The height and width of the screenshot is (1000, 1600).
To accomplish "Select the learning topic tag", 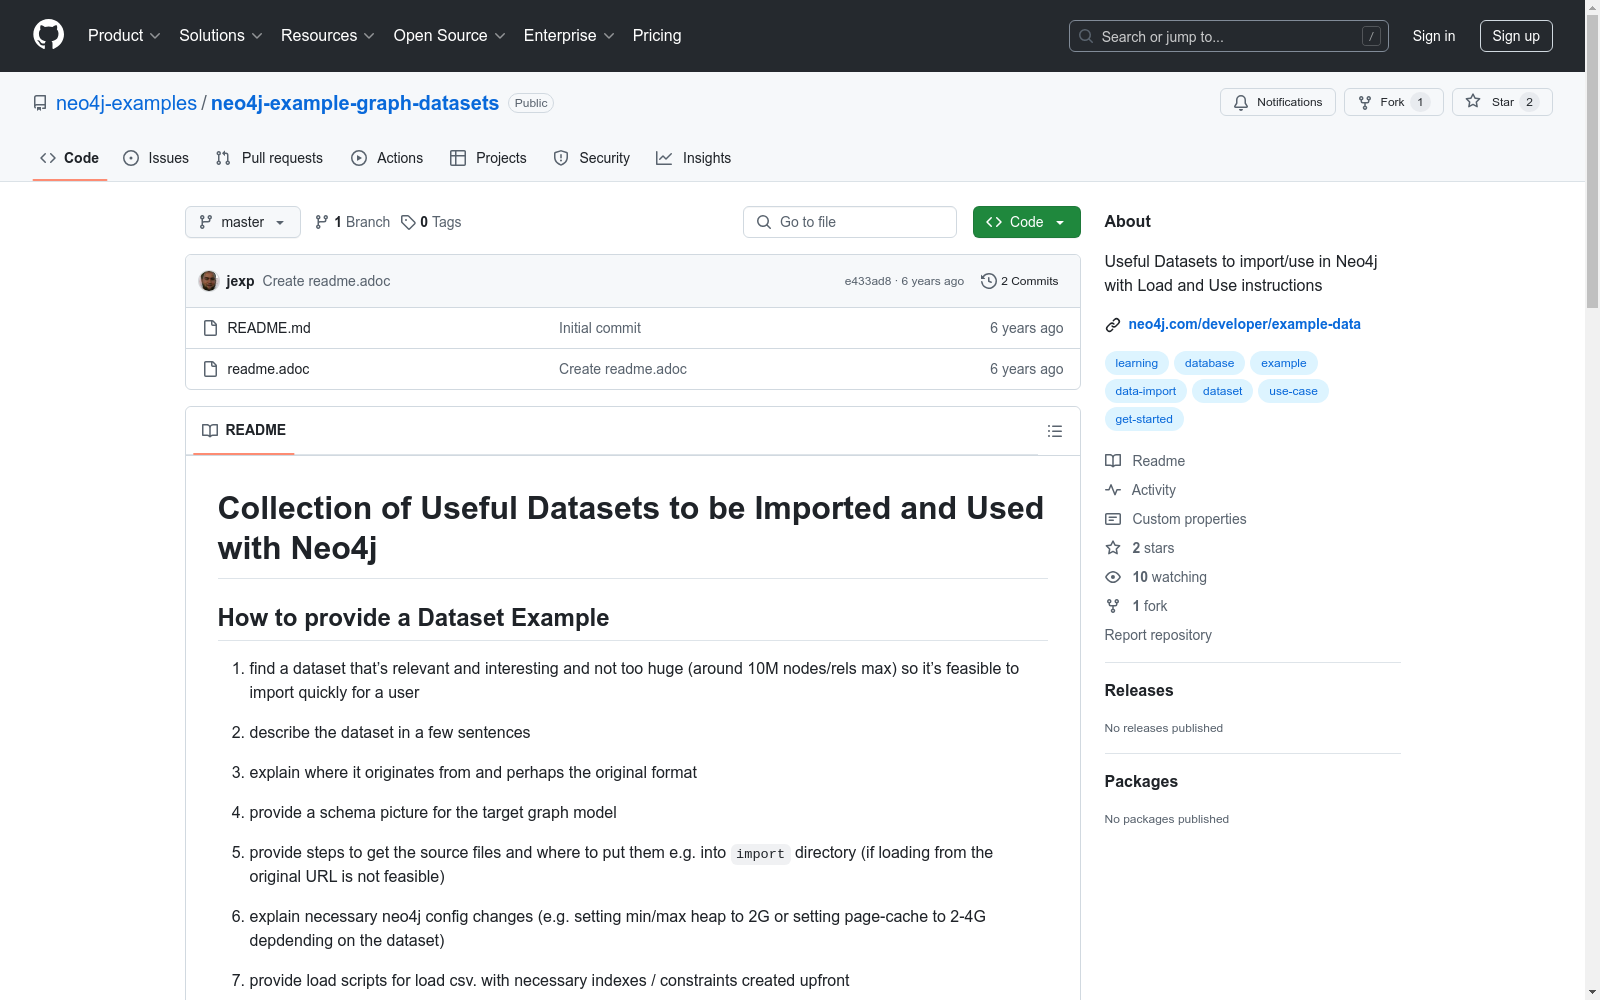I will [x=1137, y=363].
